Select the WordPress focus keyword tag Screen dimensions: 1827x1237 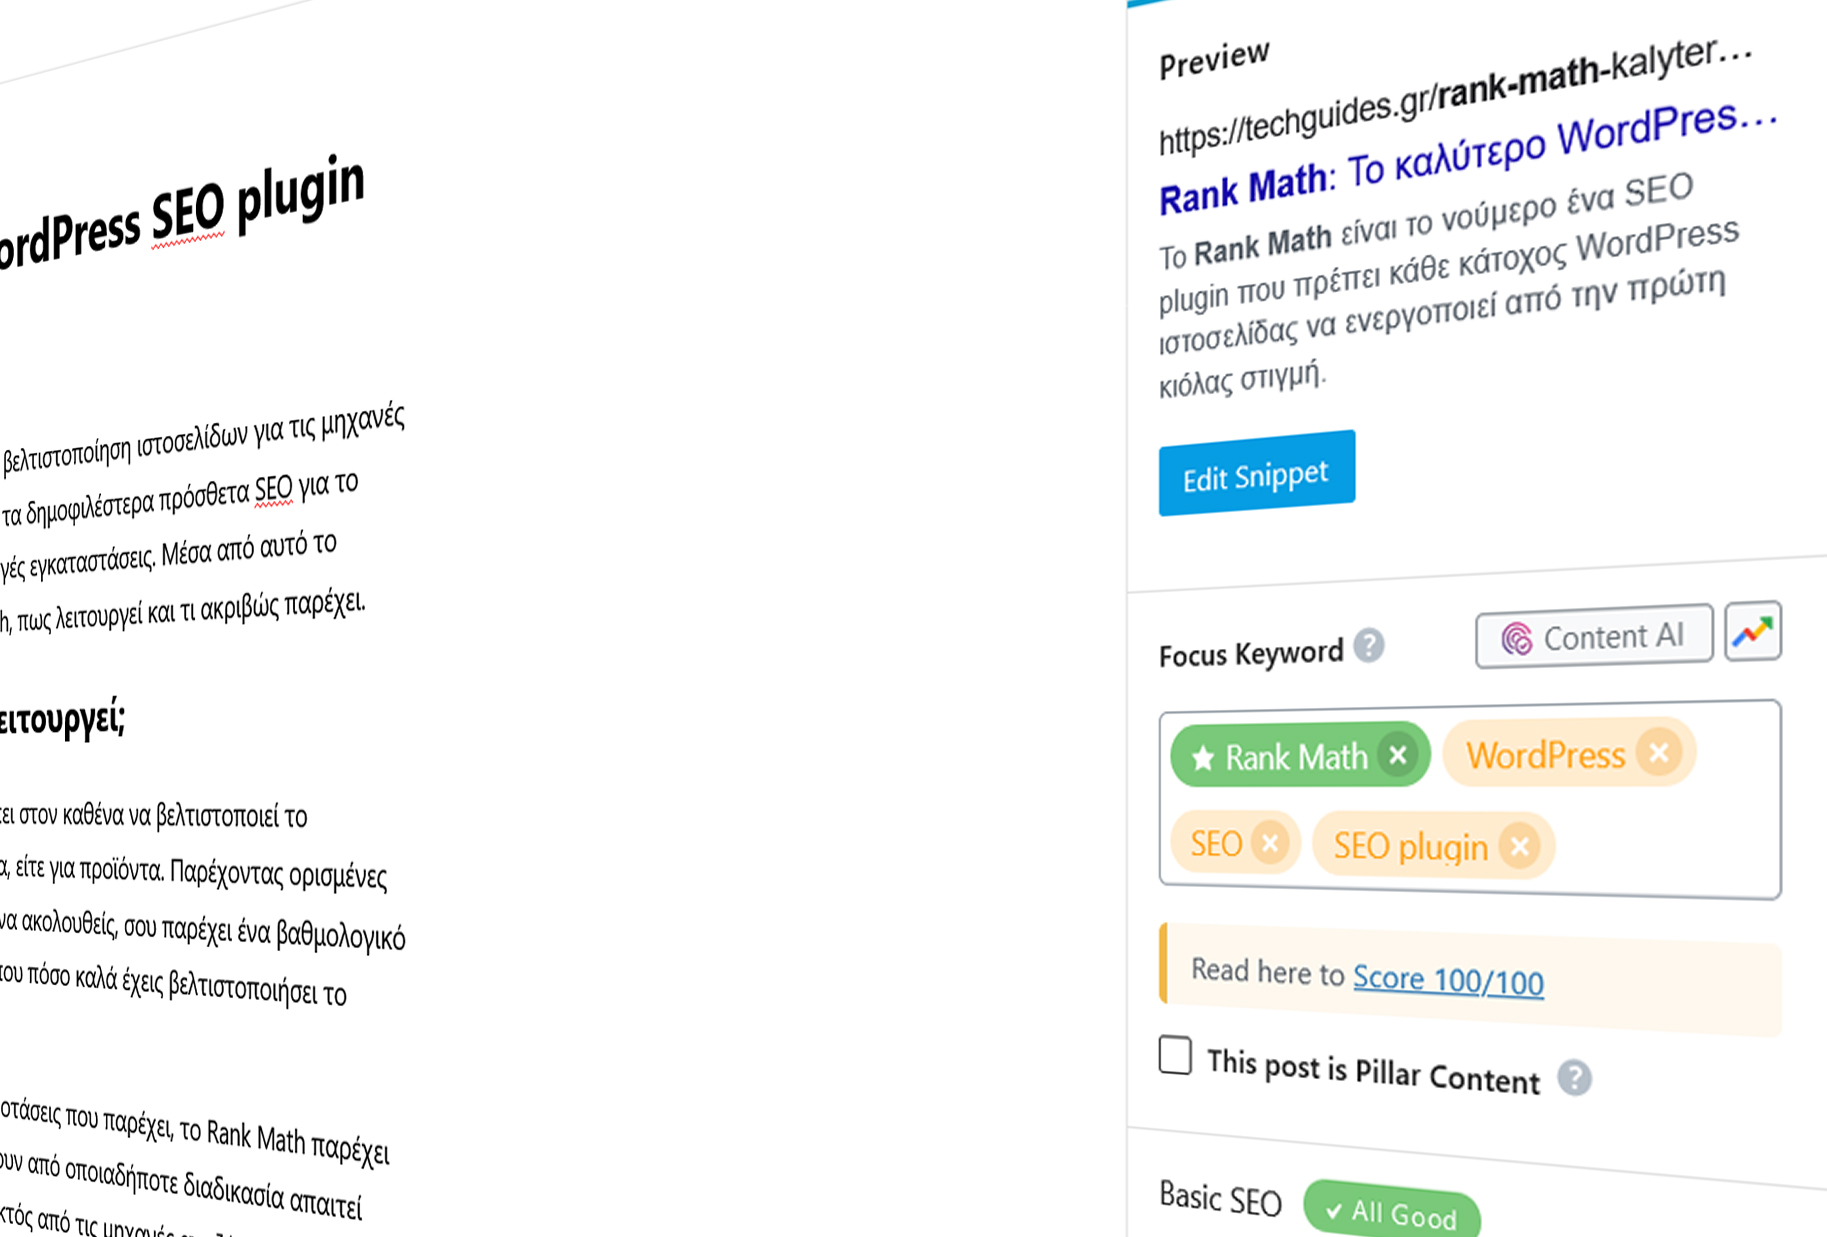(1544, 756)
